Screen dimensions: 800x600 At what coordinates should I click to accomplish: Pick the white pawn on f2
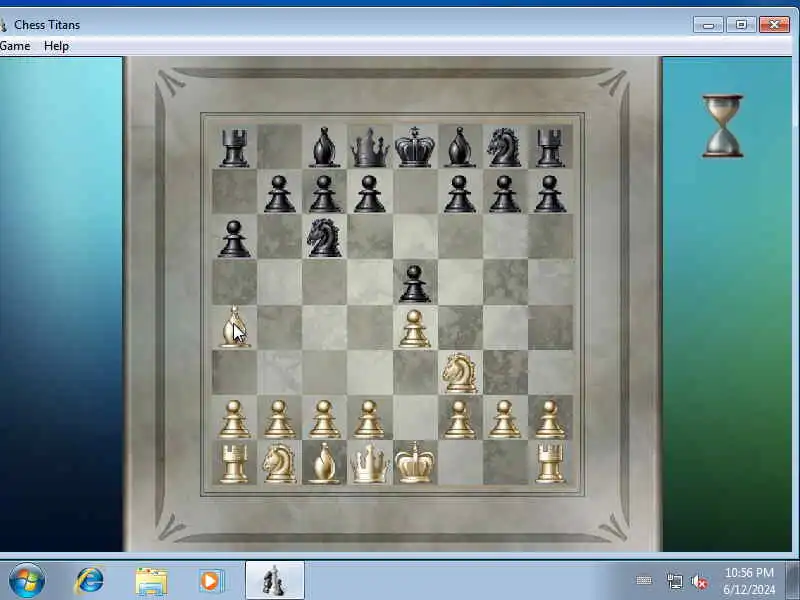pyautogui.click(x=459, y=419)
